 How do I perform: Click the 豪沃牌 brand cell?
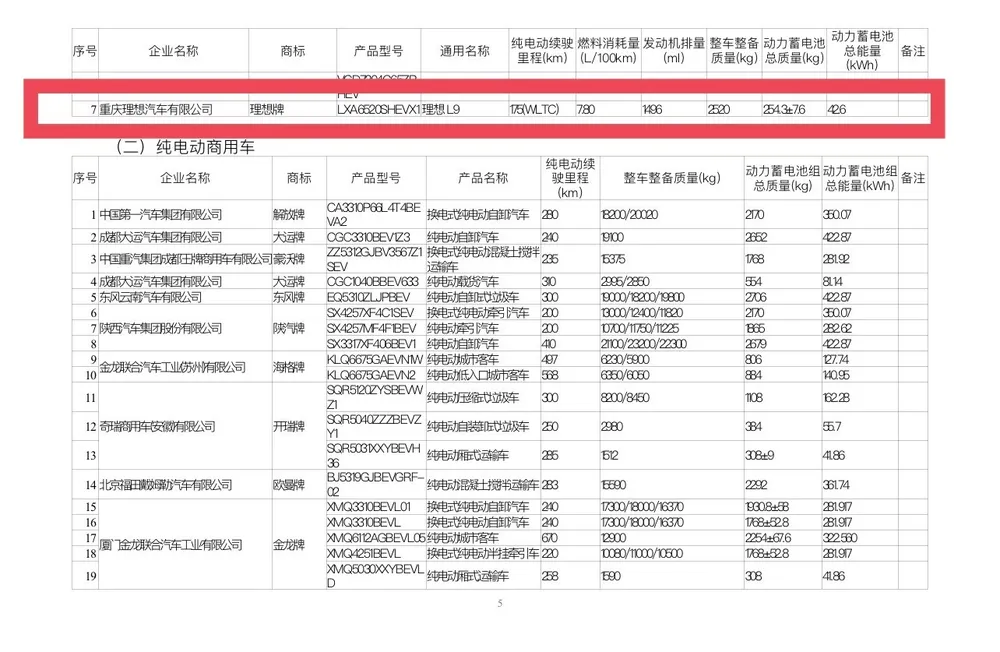pos(289,260)
